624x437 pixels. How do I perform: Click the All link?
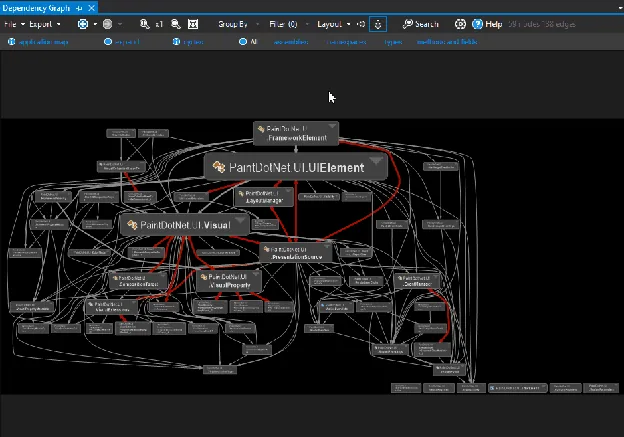click(254, 42)
